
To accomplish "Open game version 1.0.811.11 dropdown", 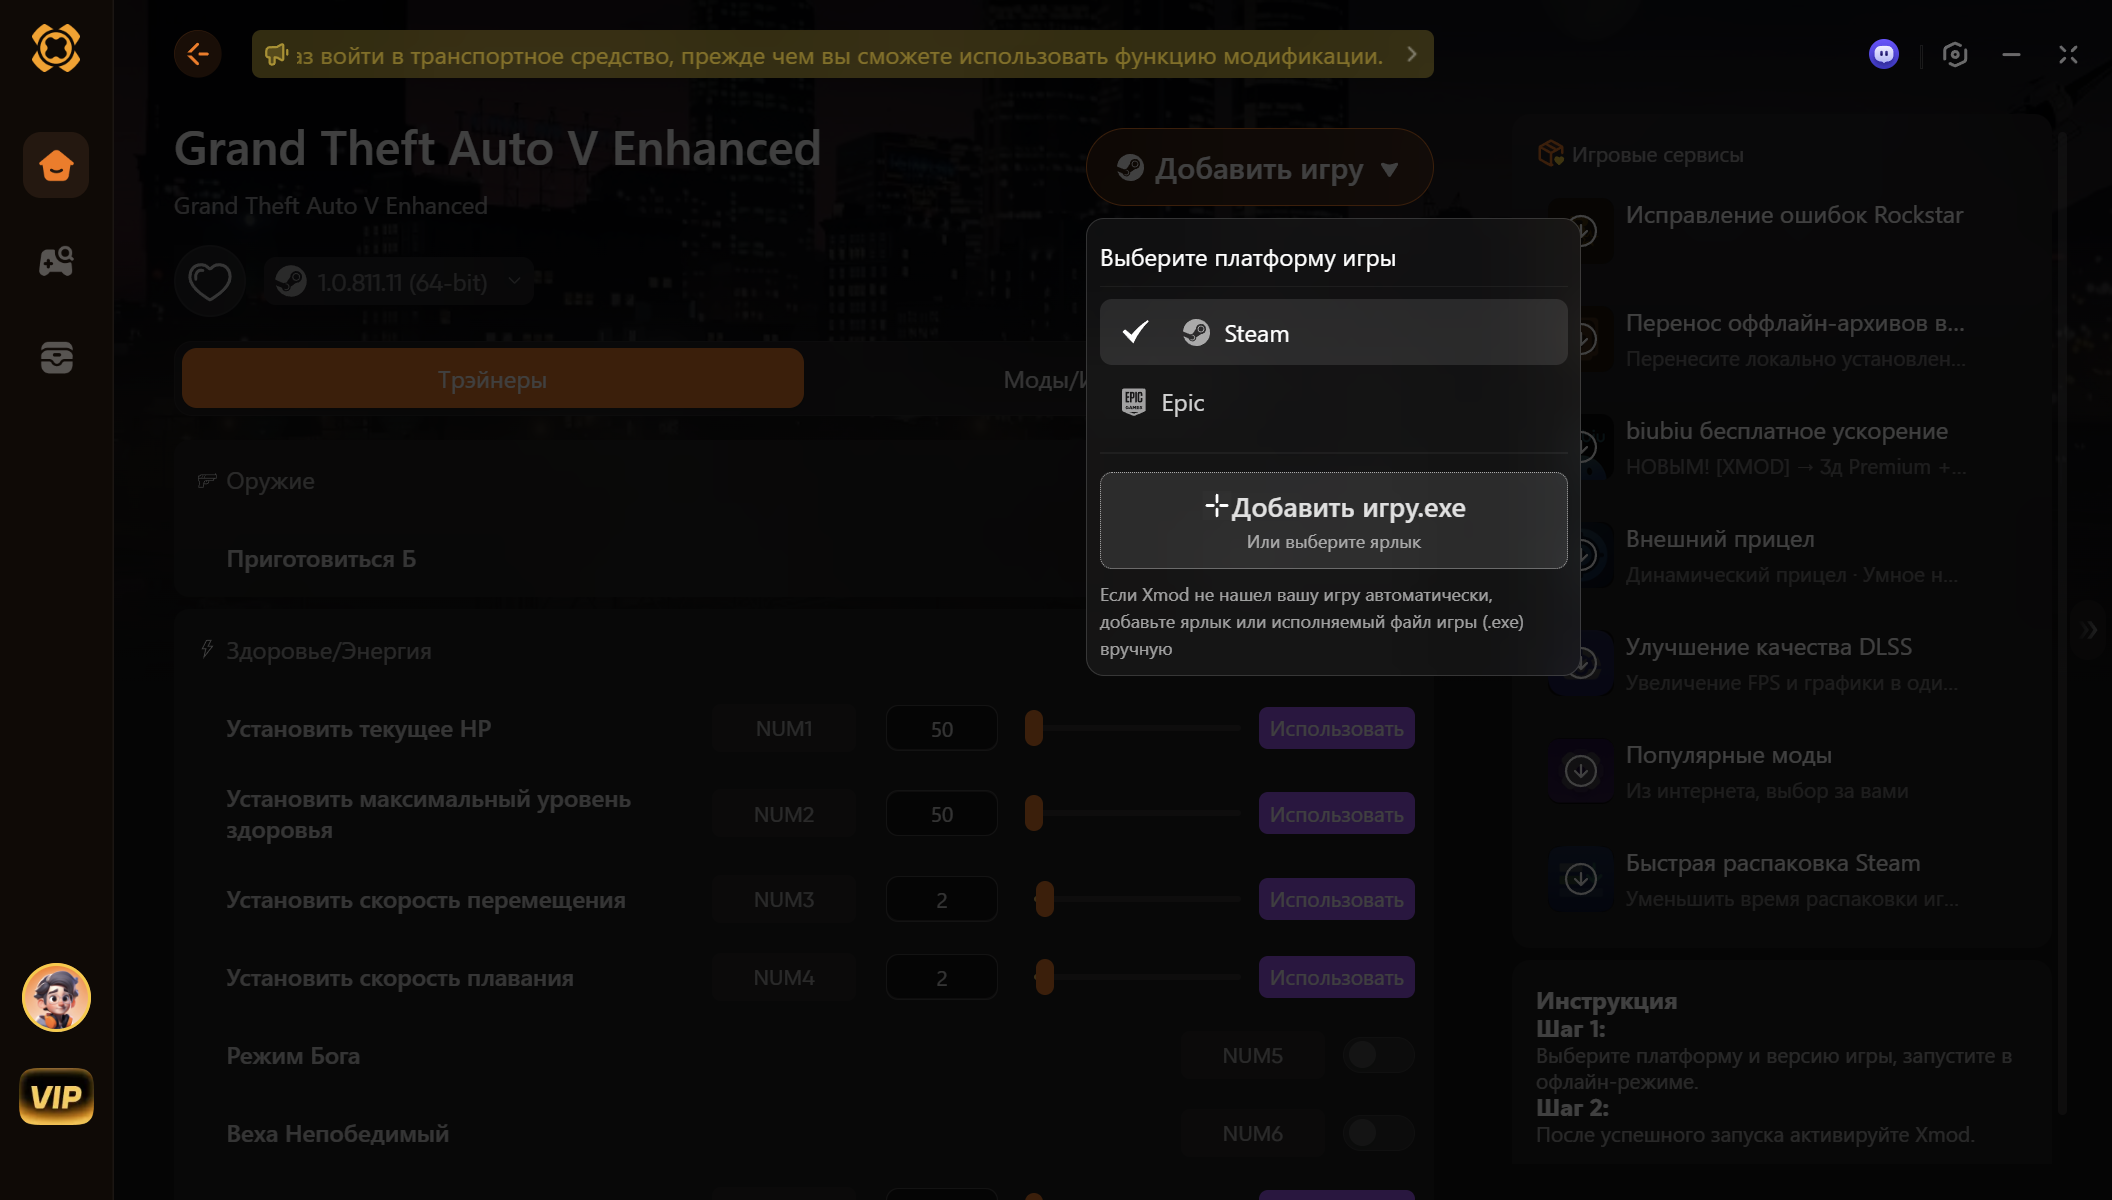I will tap(400, 282).
